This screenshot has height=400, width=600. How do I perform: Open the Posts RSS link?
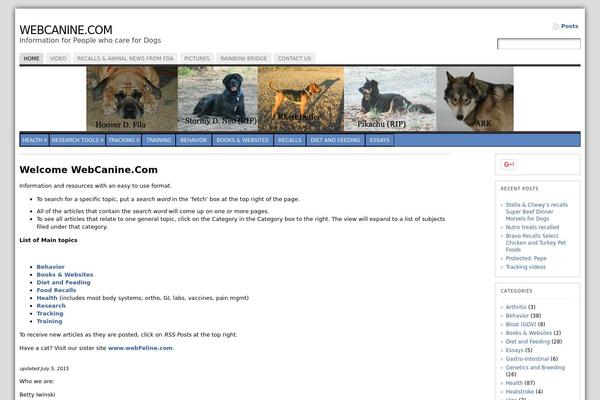tap(569, 26)
